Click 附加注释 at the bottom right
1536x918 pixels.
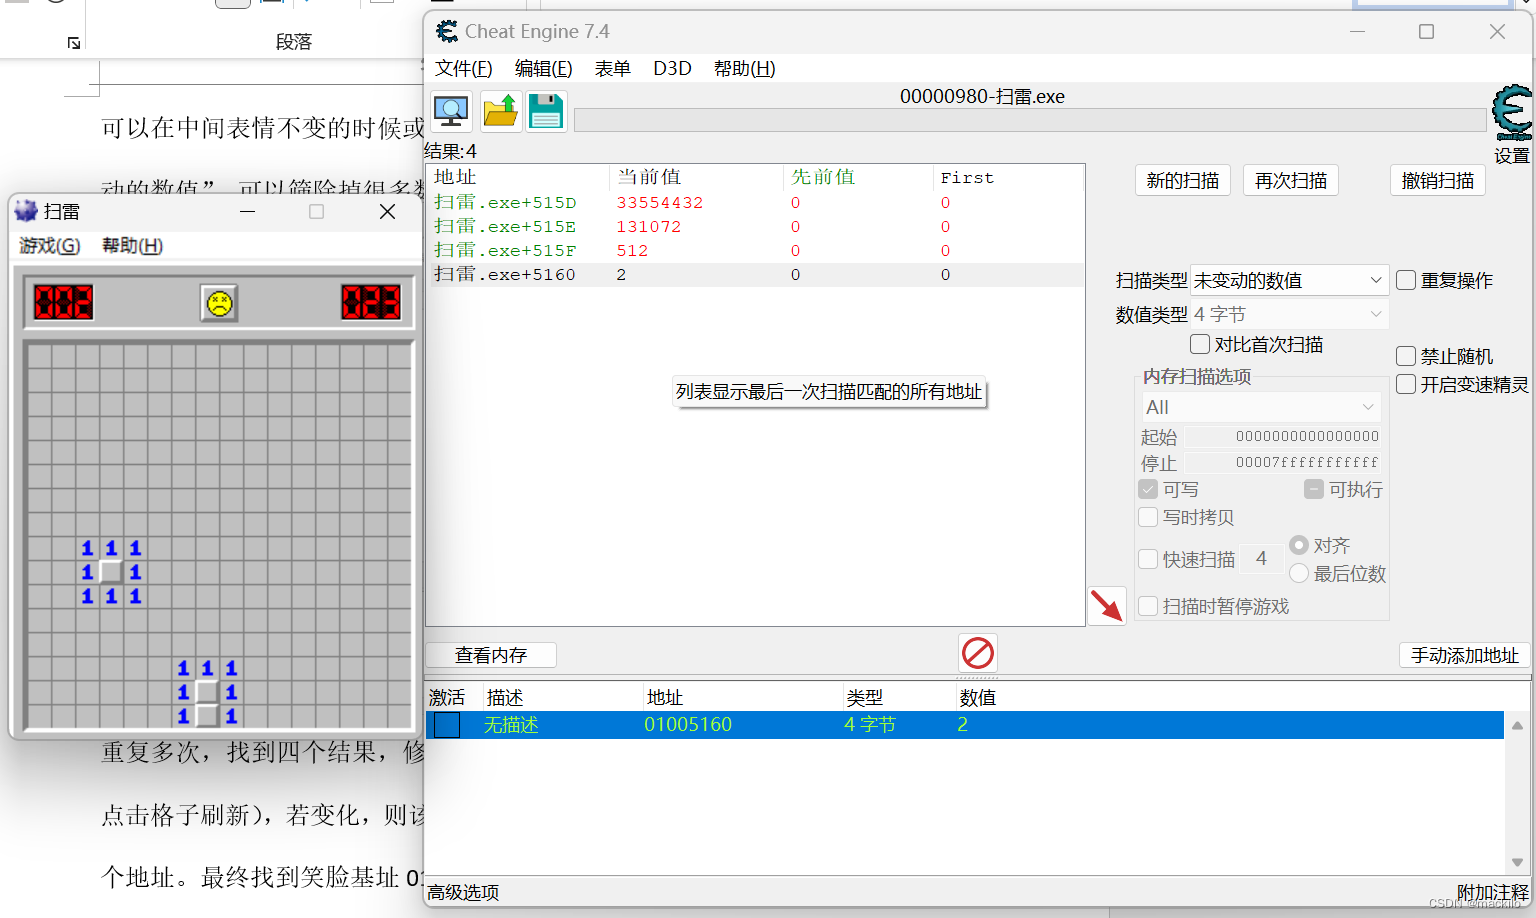(1493, 892)
